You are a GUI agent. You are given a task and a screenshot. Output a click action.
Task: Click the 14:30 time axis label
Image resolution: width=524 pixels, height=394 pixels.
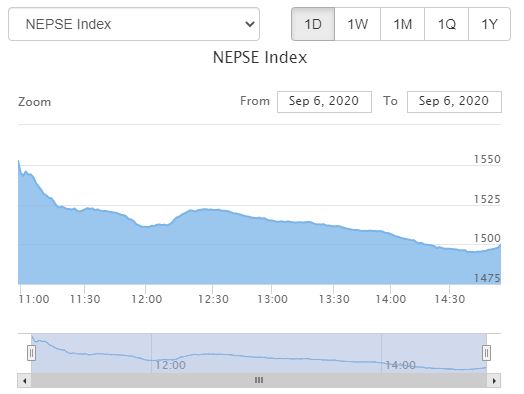tap(449, 299)
